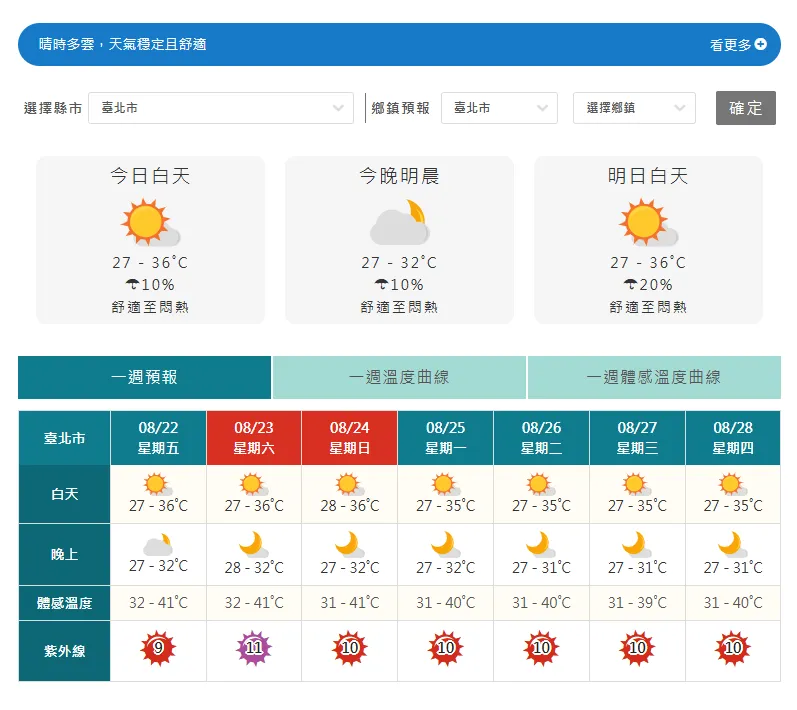Click 31 - 39°C apparent temperature for 08/27
The height and width of the screenshot is (710, 797).
(637, 603)
